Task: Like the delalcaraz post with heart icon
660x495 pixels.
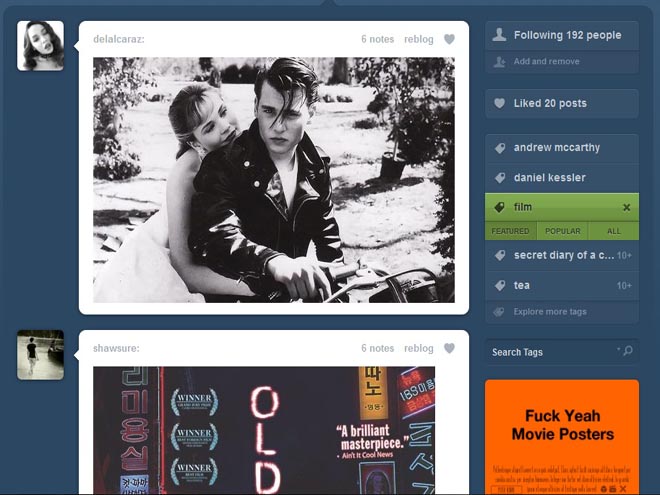Action: click(x=449, y=40)
